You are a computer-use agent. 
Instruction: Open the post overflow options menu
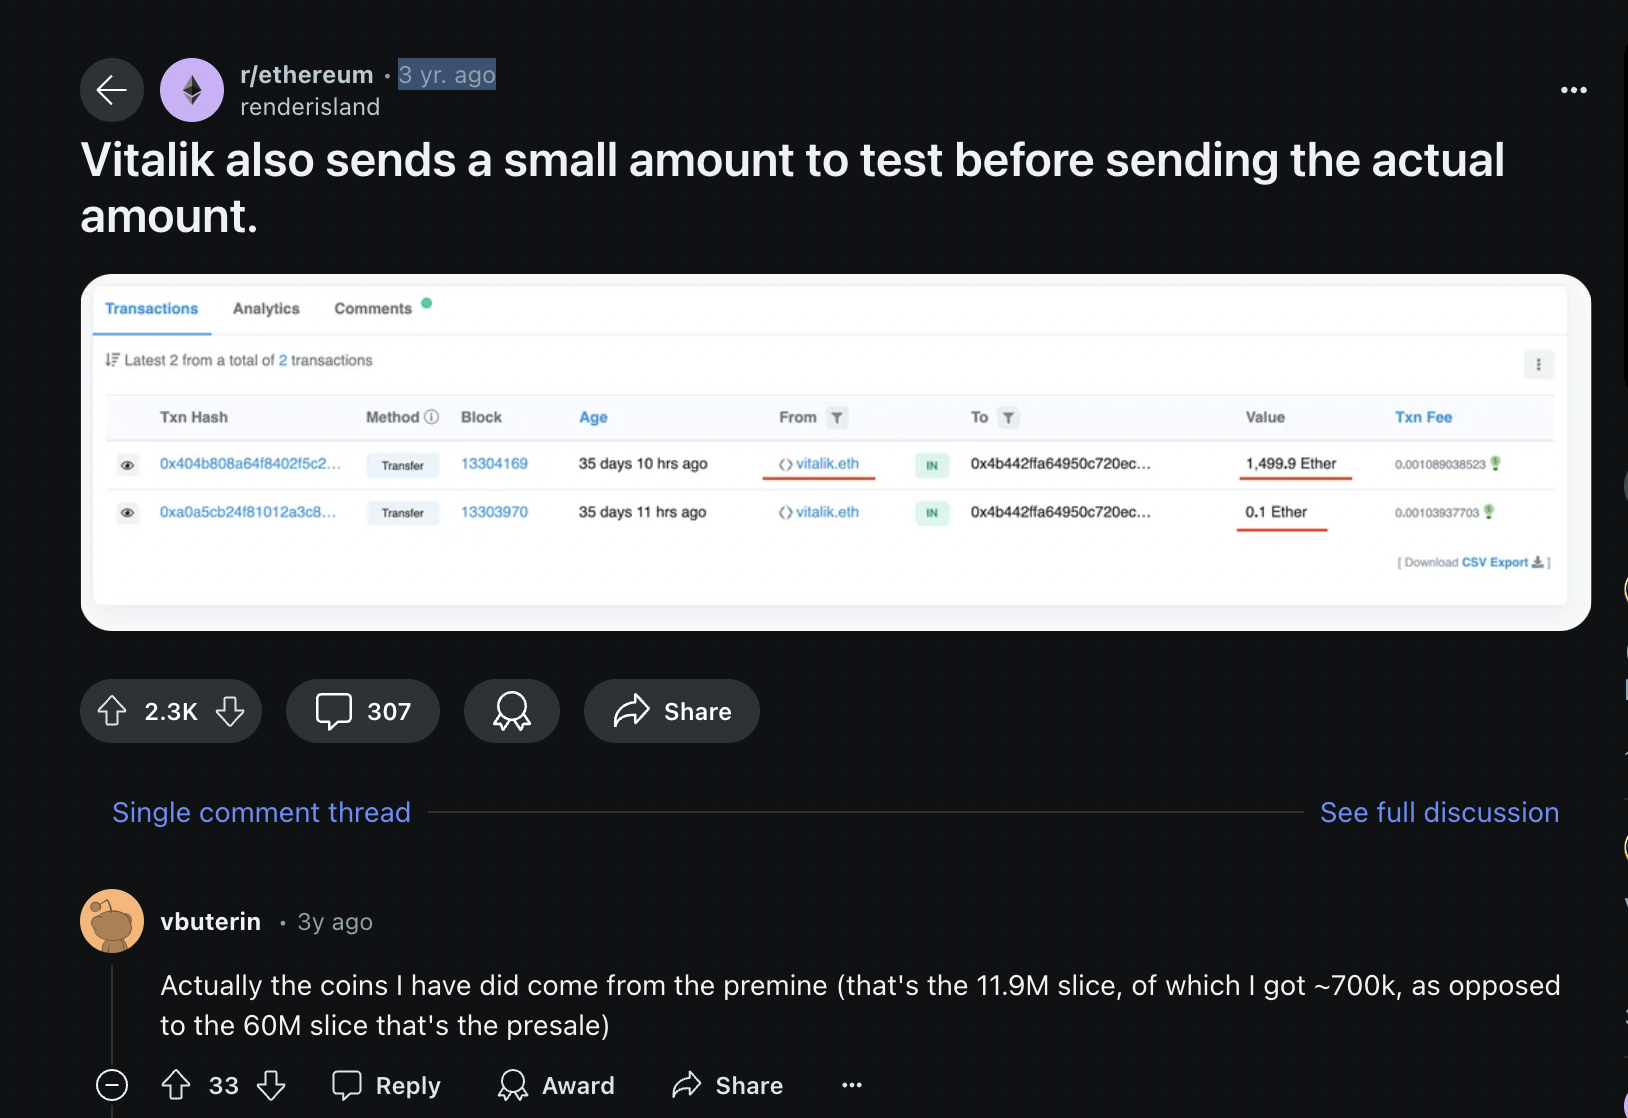point(1573,90)
